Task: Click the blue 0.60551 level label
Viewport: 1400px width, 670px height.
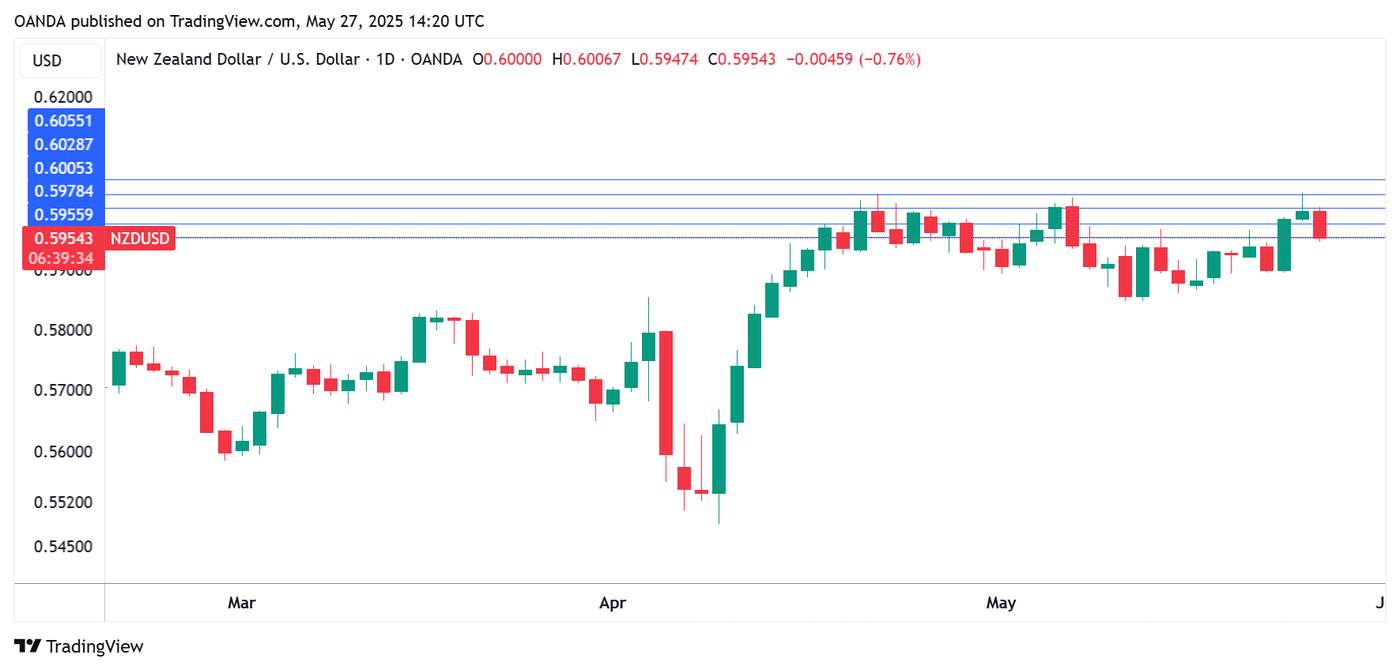Action: coord(63,120)
